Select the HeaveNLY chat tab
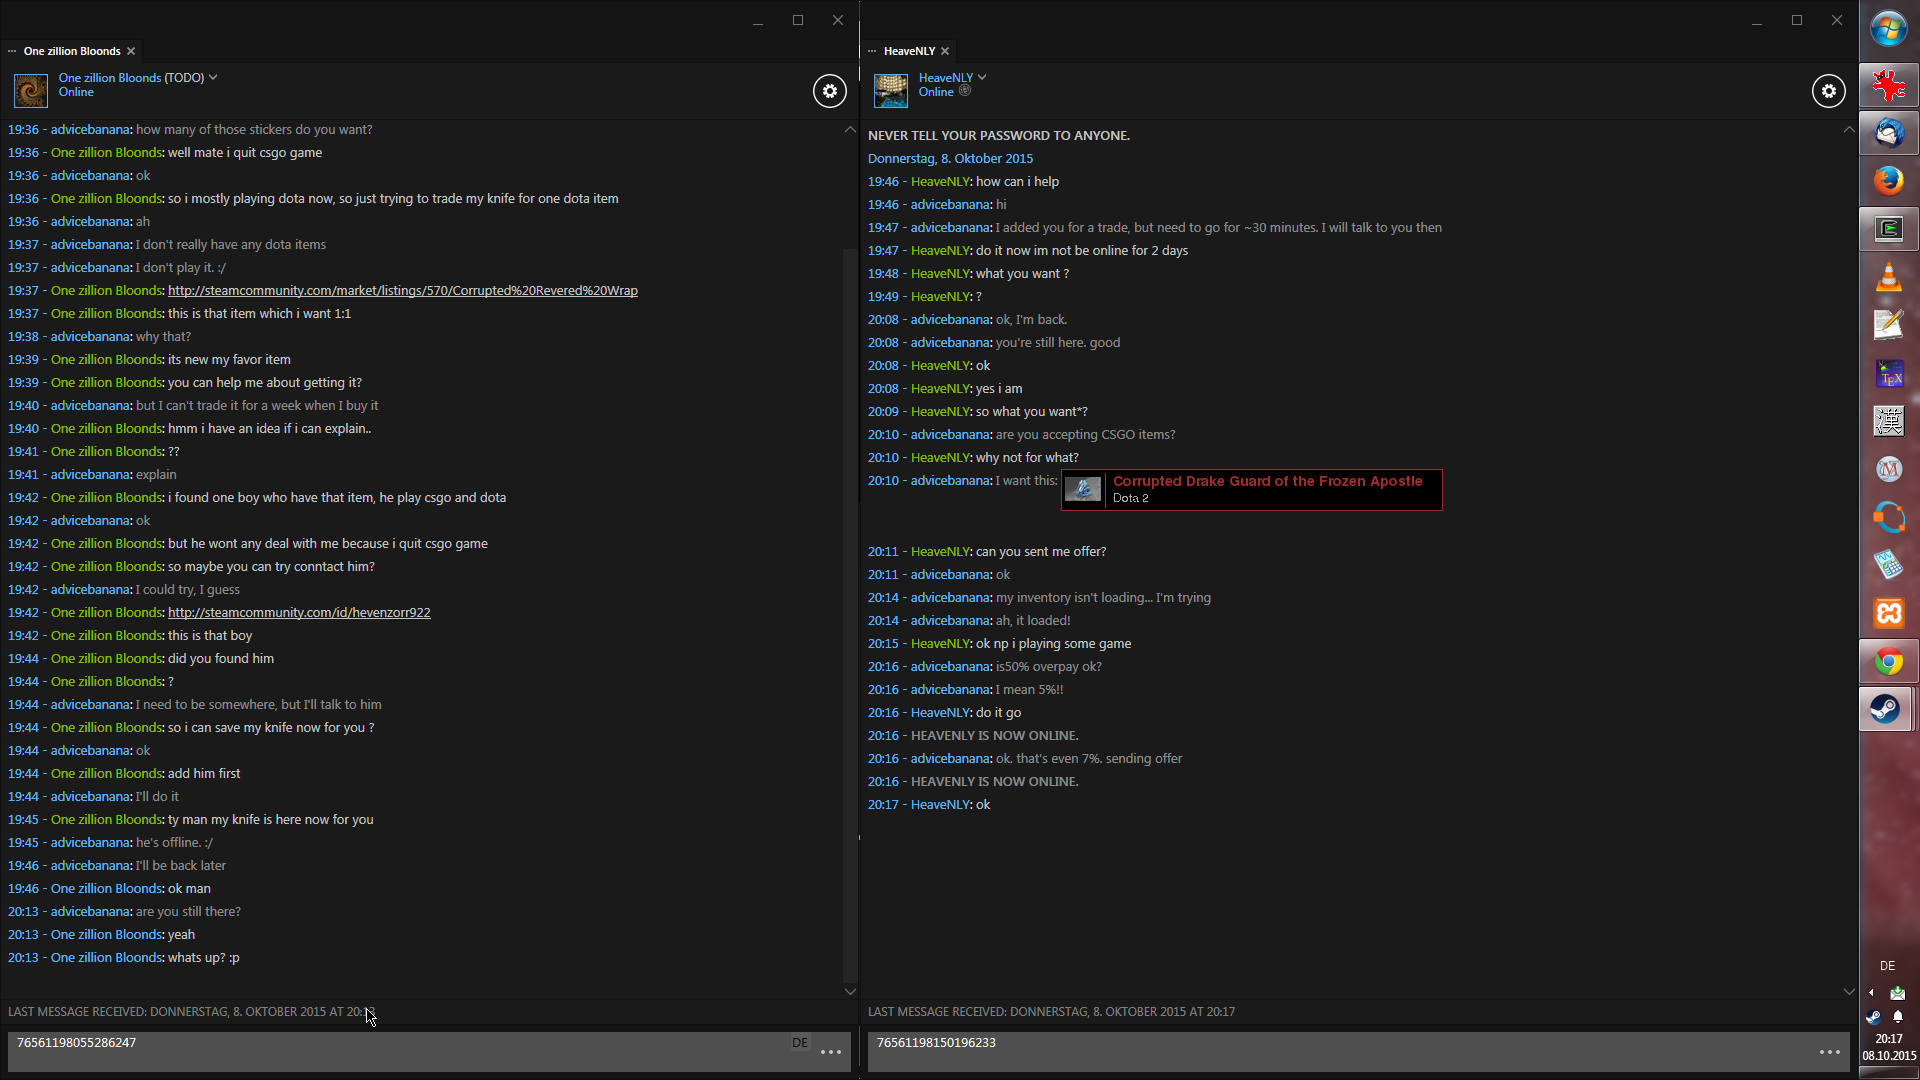Screen dimensions: 1920x1080 tap(909, 51)
